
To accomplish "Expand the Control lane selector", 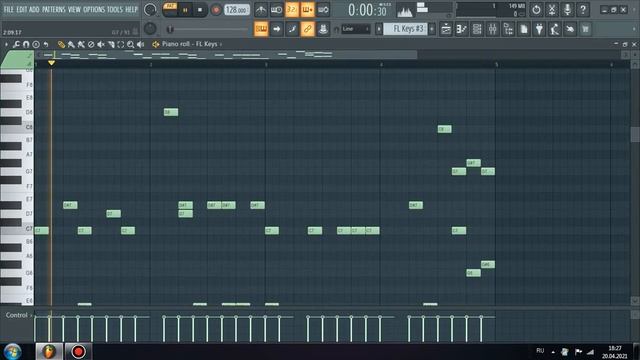I will click(18, 315).
